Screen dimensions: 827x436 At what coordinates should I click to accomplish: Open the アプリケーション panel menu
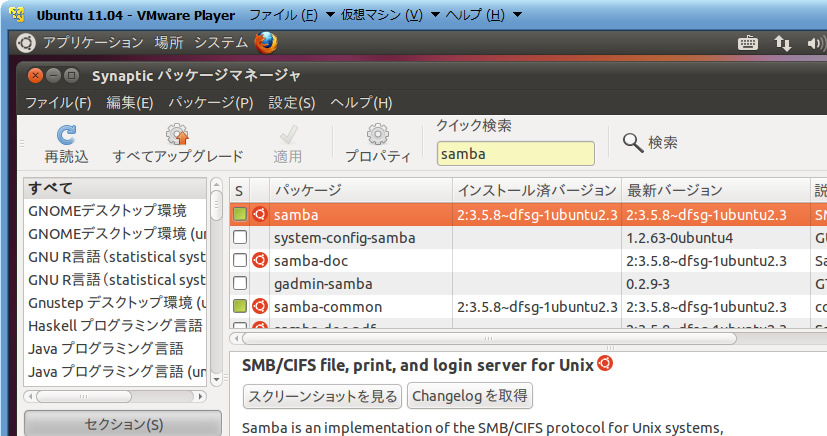click(93, 43)
